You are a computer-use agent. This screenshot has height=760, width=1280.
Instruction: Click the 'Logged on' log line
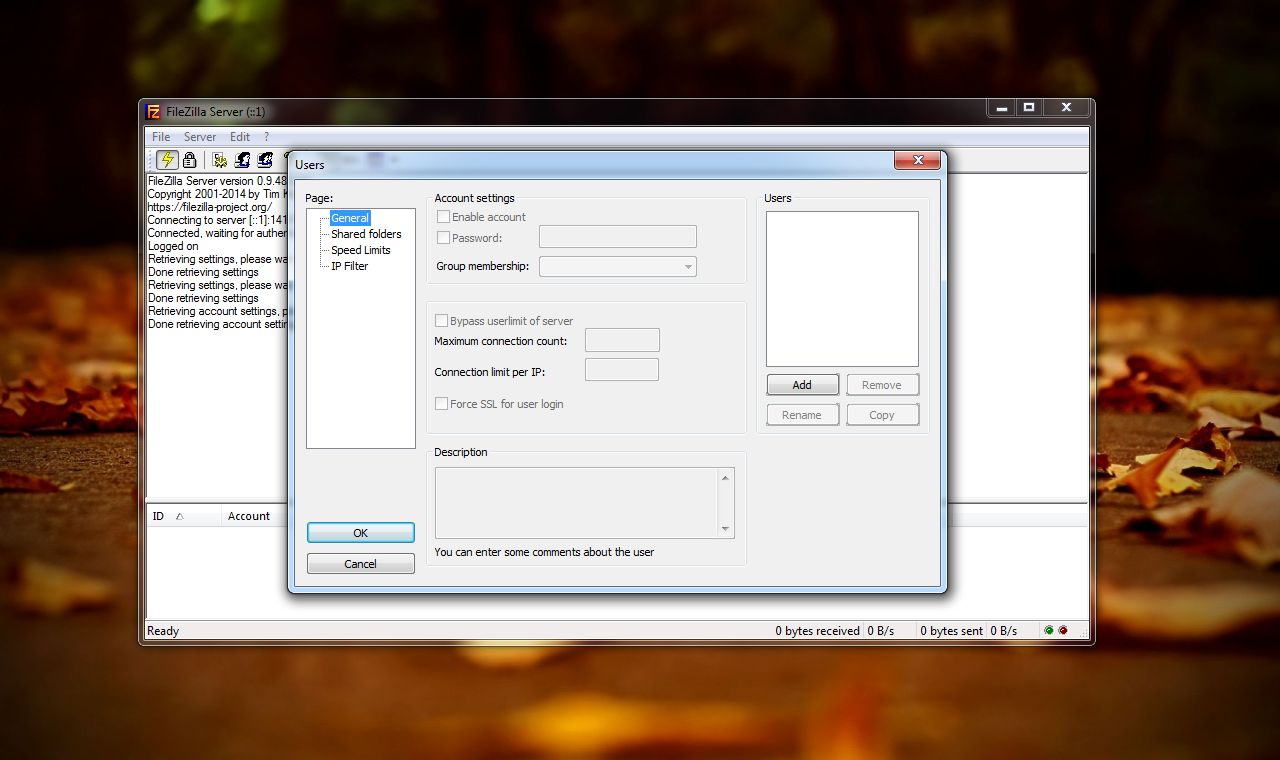coord(173,246)
